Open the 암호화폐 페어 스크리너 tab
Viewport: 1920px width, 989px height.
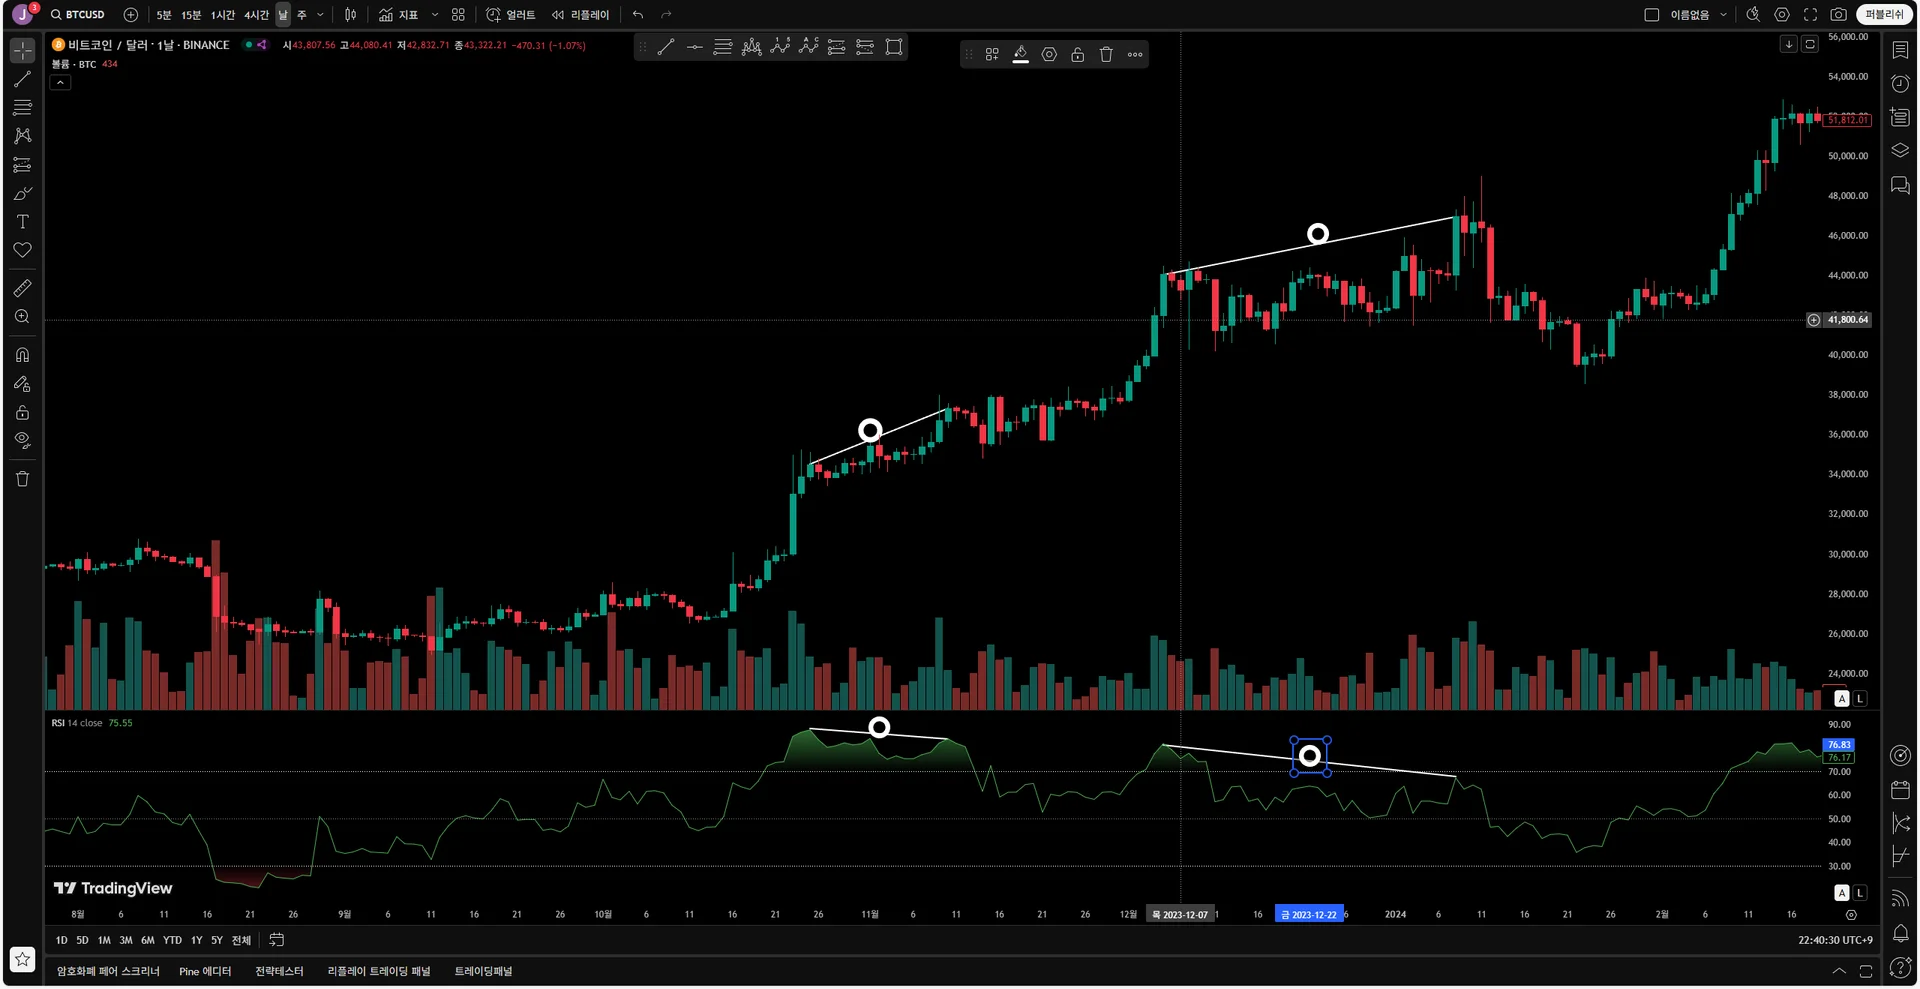pos(108,971)
